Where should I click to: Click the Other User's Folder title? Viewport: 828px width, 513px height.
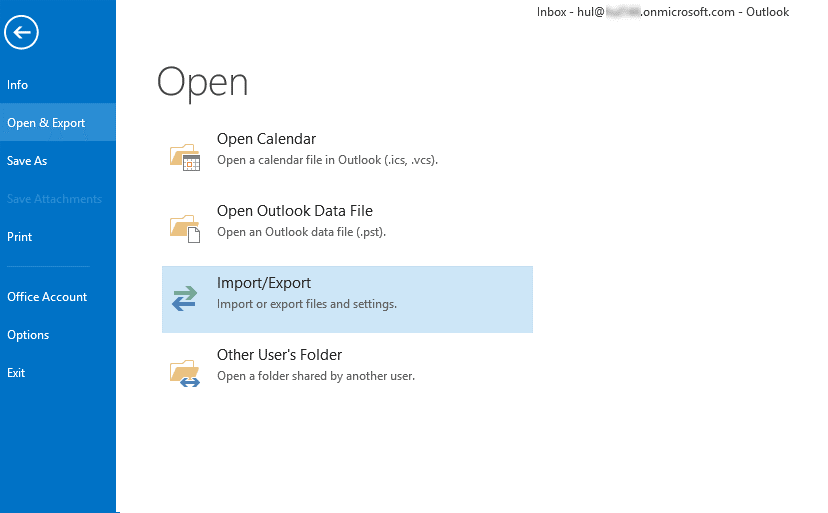pyautogui.click(x=279, y=355)
